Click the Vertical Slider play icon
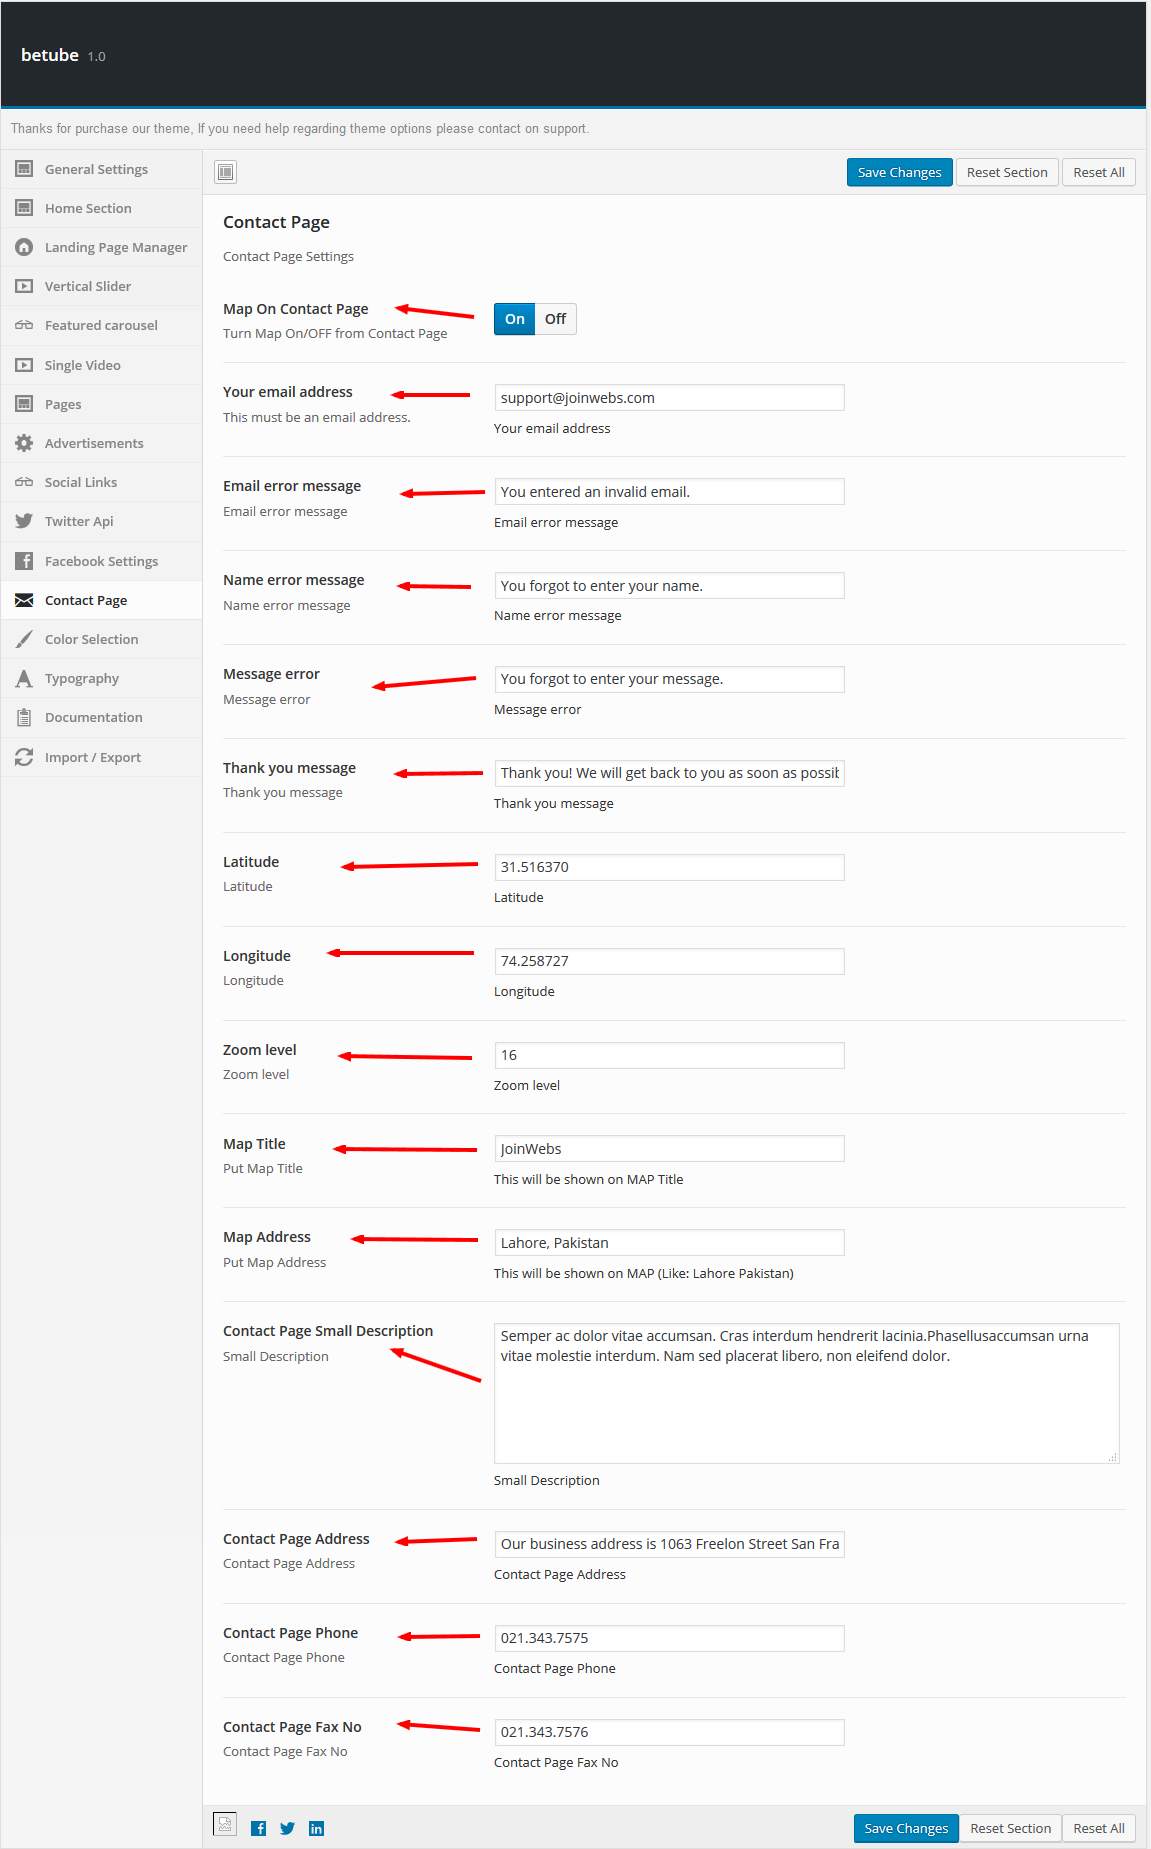The image size is (1151, 1849). click(24, 286)
